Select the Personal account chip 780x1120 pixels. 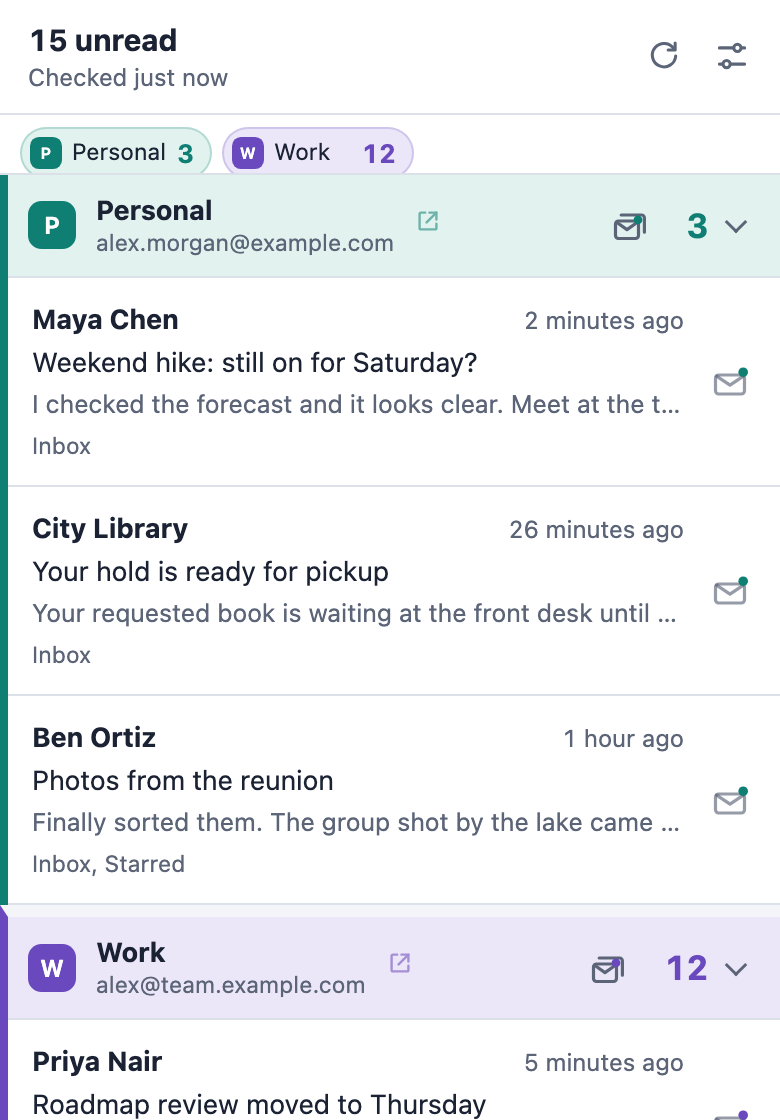pos(116,152)
